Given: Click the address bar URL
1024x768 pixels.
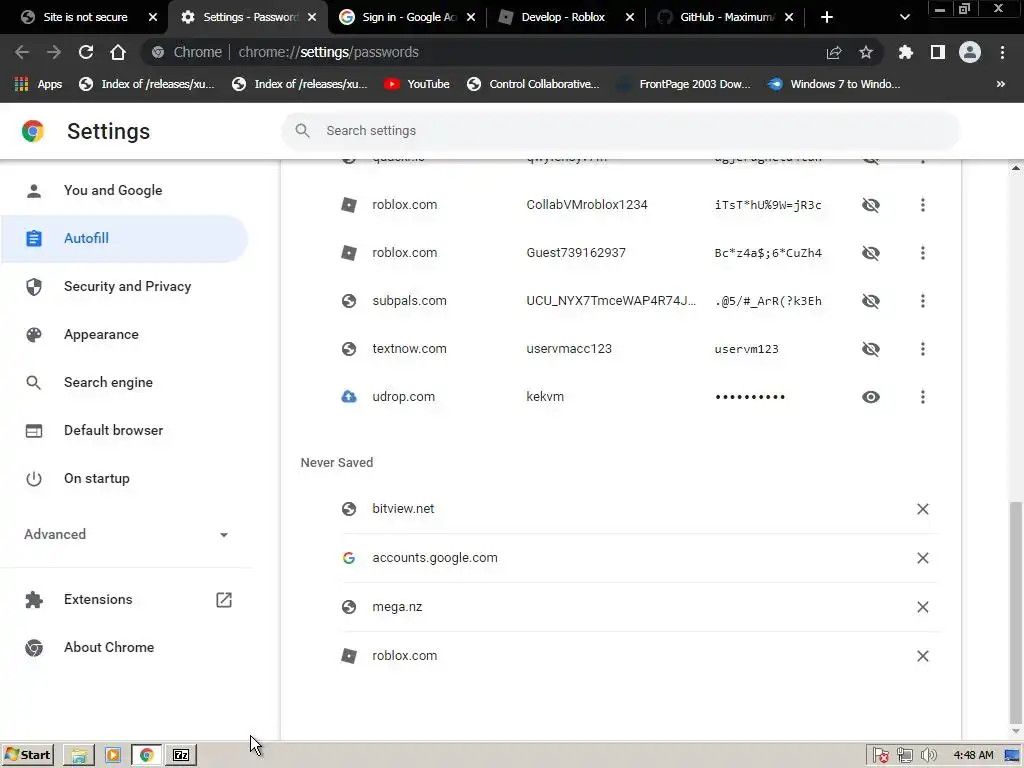Looking at the screenshot, I should pos(328,52).
